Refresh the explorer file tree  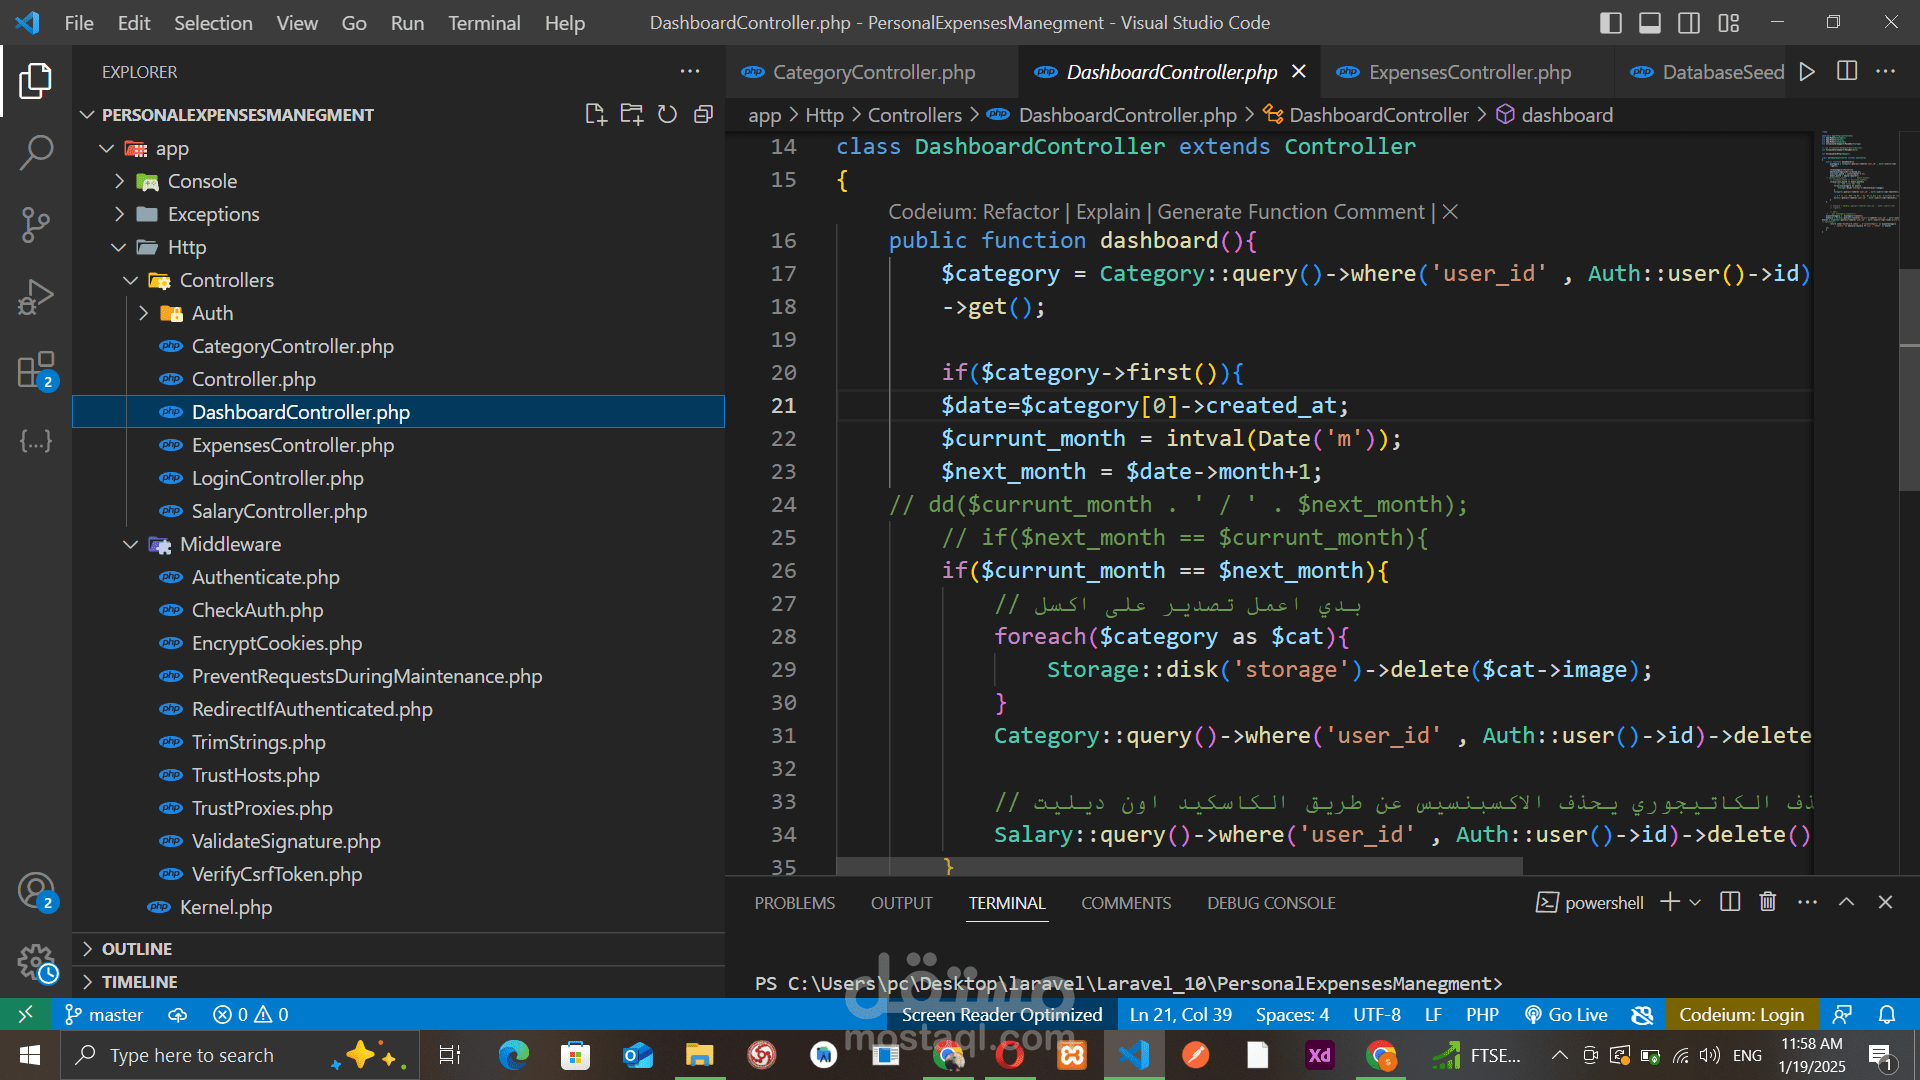click(667, 114)
